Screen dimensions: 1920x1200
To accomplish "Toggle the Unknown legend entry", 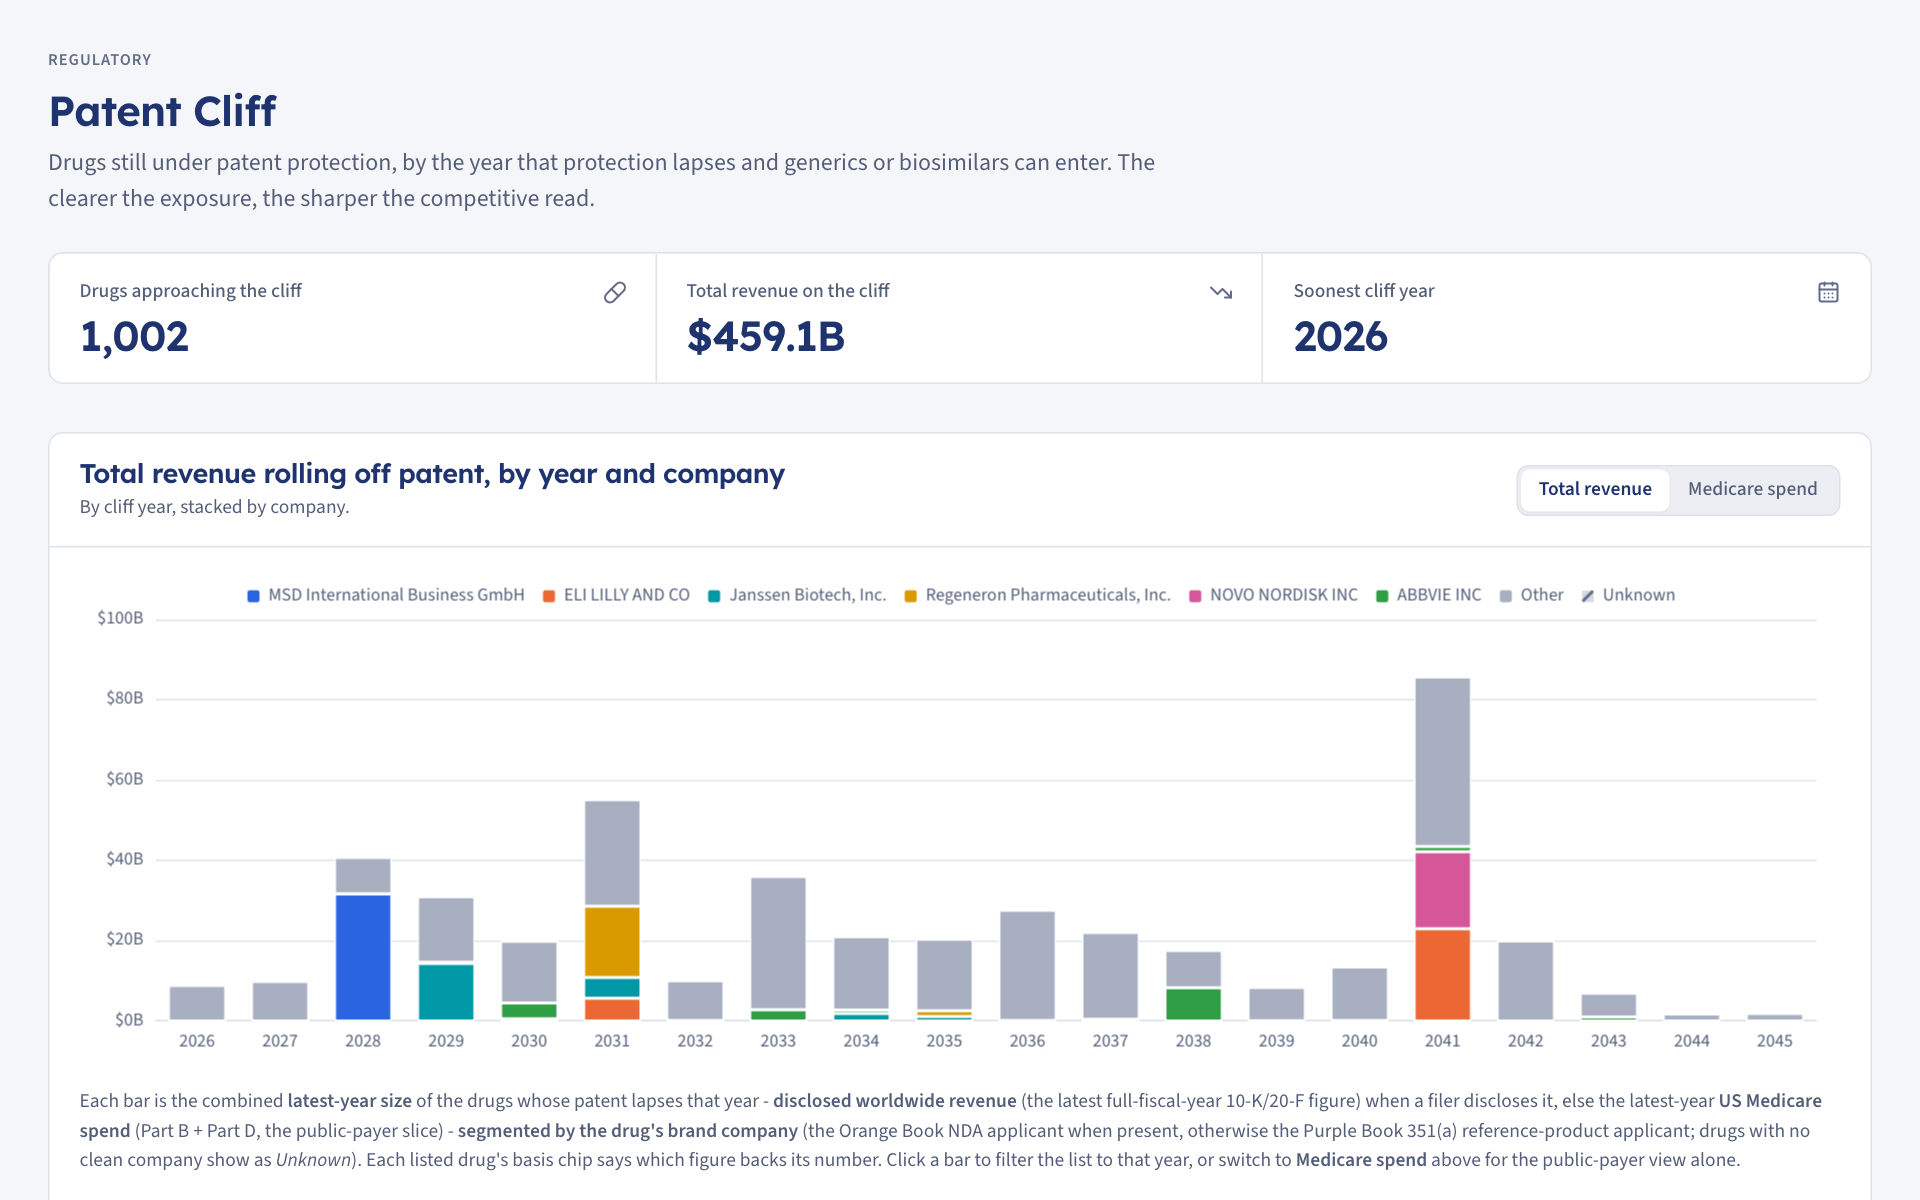I will coord(1628,595).
